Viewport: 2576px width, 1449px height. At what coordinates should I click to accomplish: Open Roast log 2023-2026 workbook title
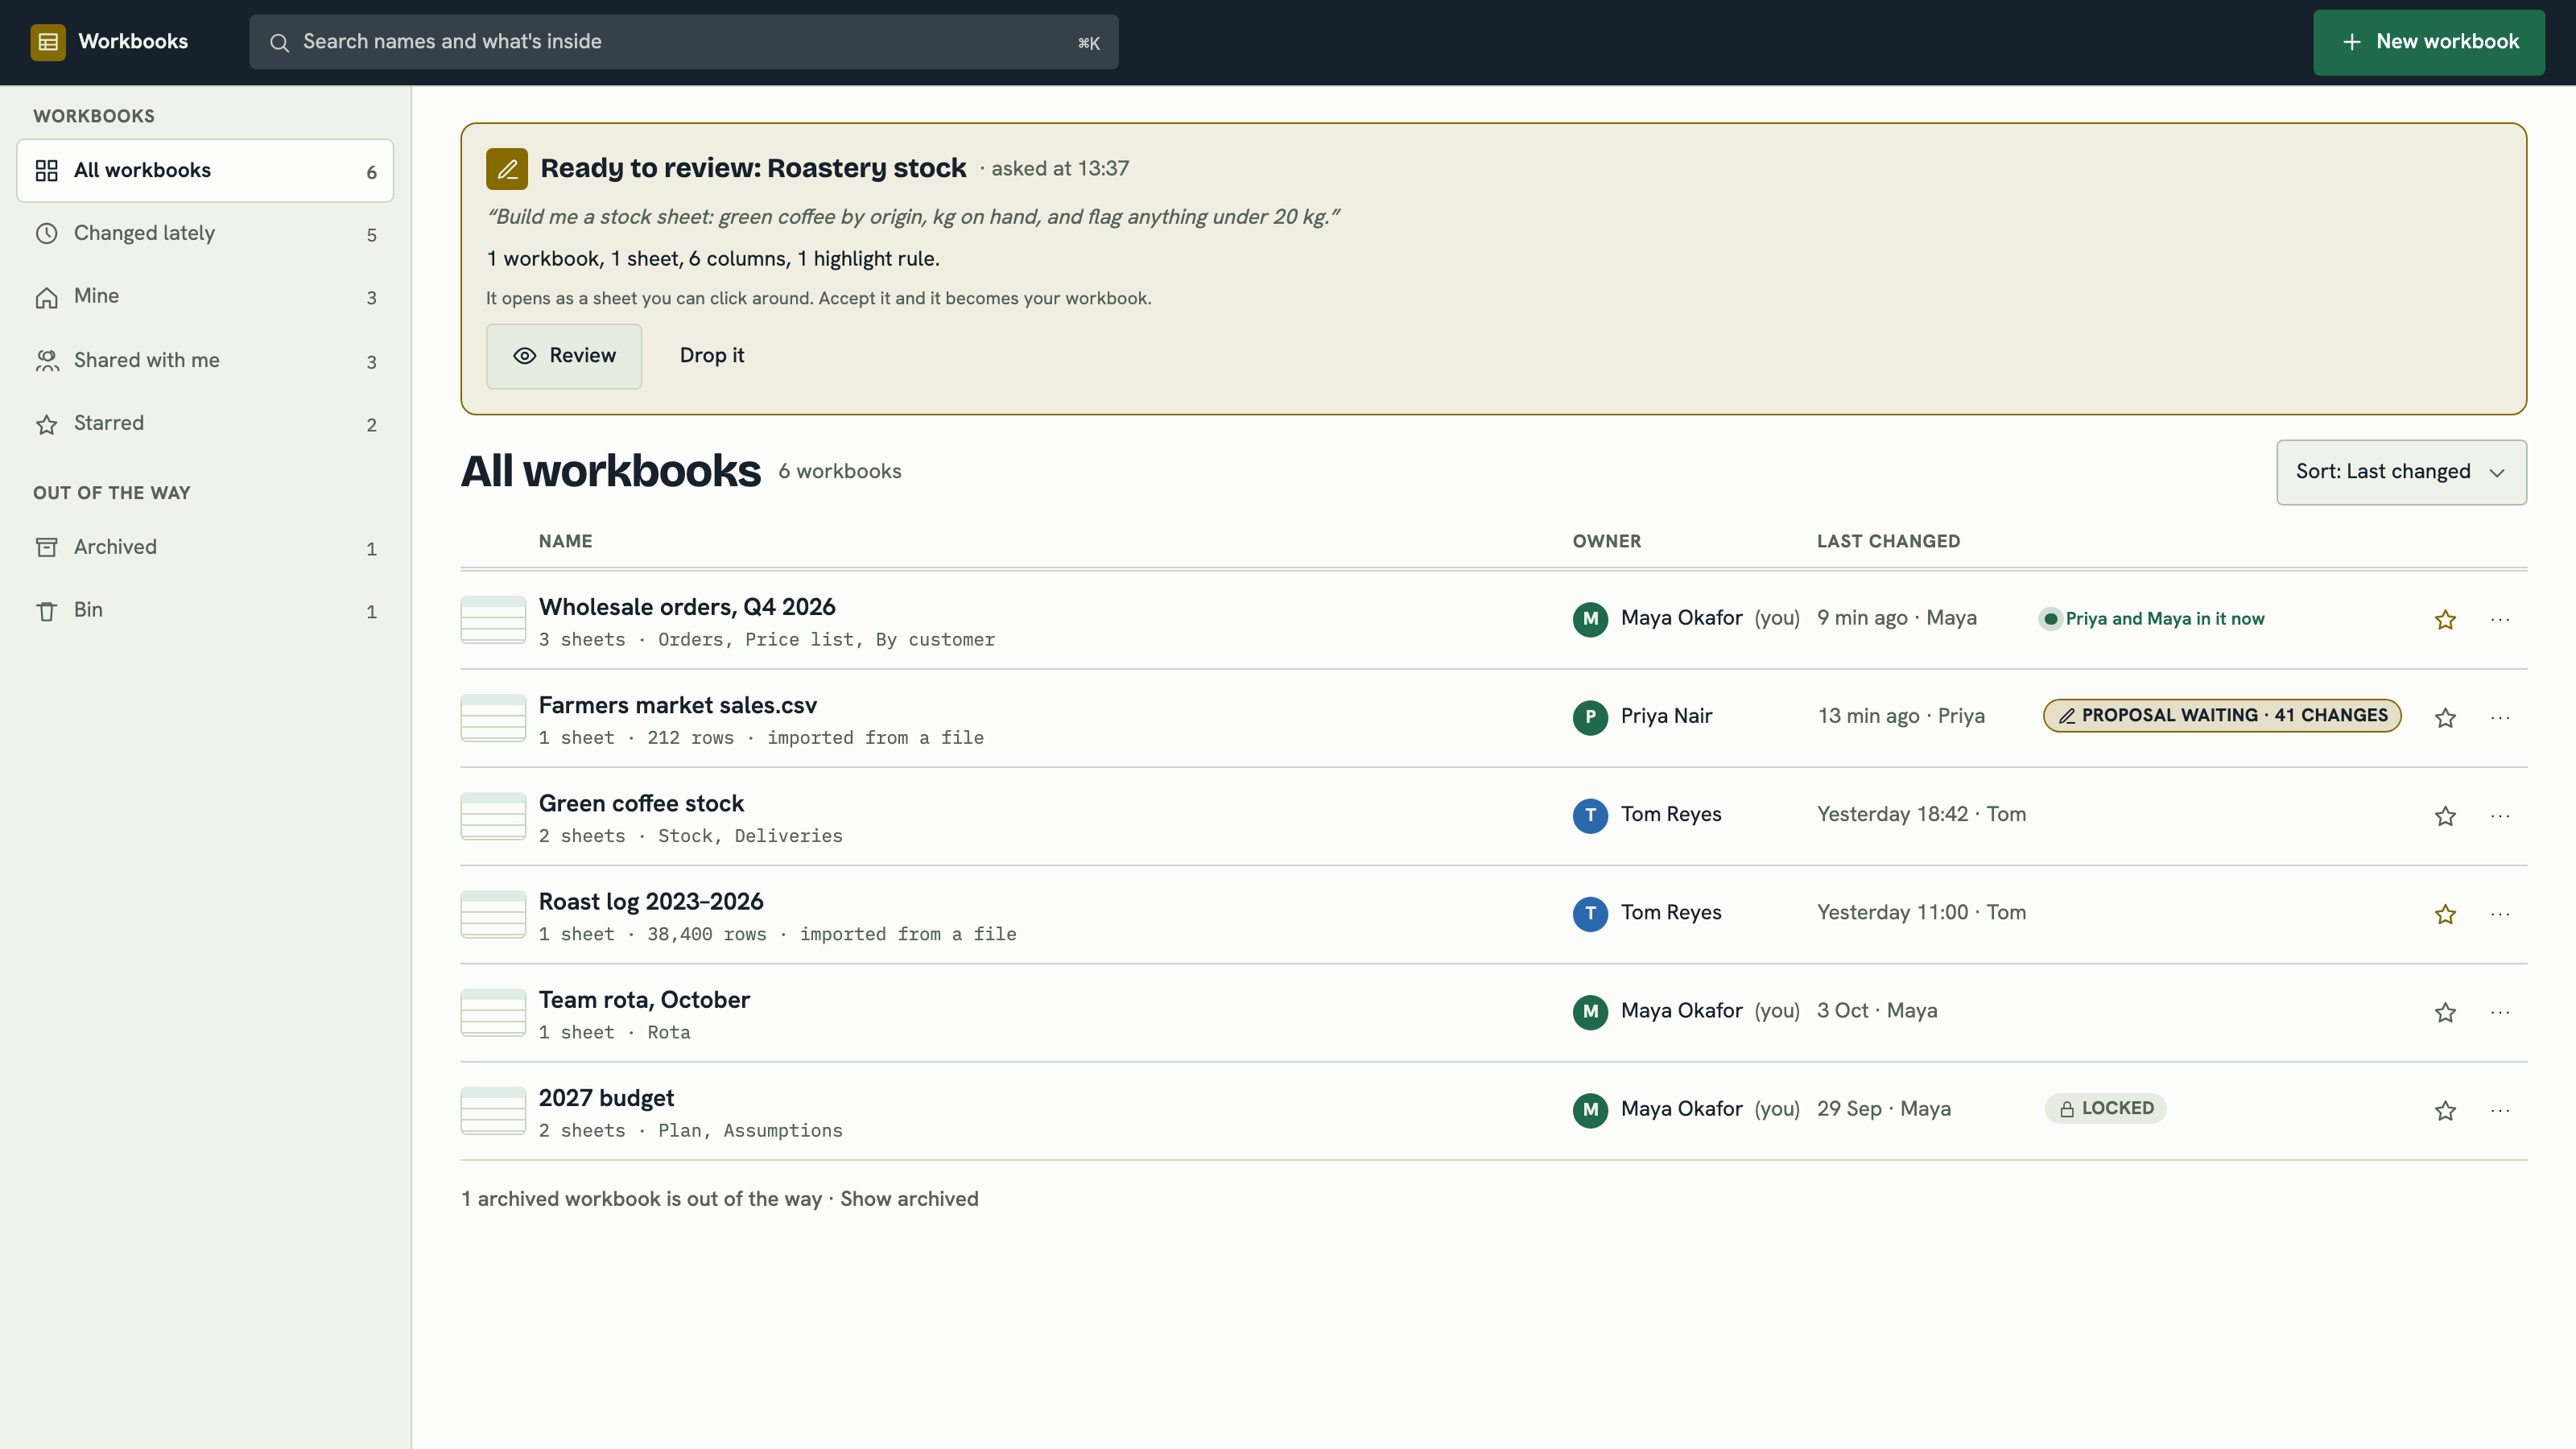pyautogui.click(x=651, y=901)
